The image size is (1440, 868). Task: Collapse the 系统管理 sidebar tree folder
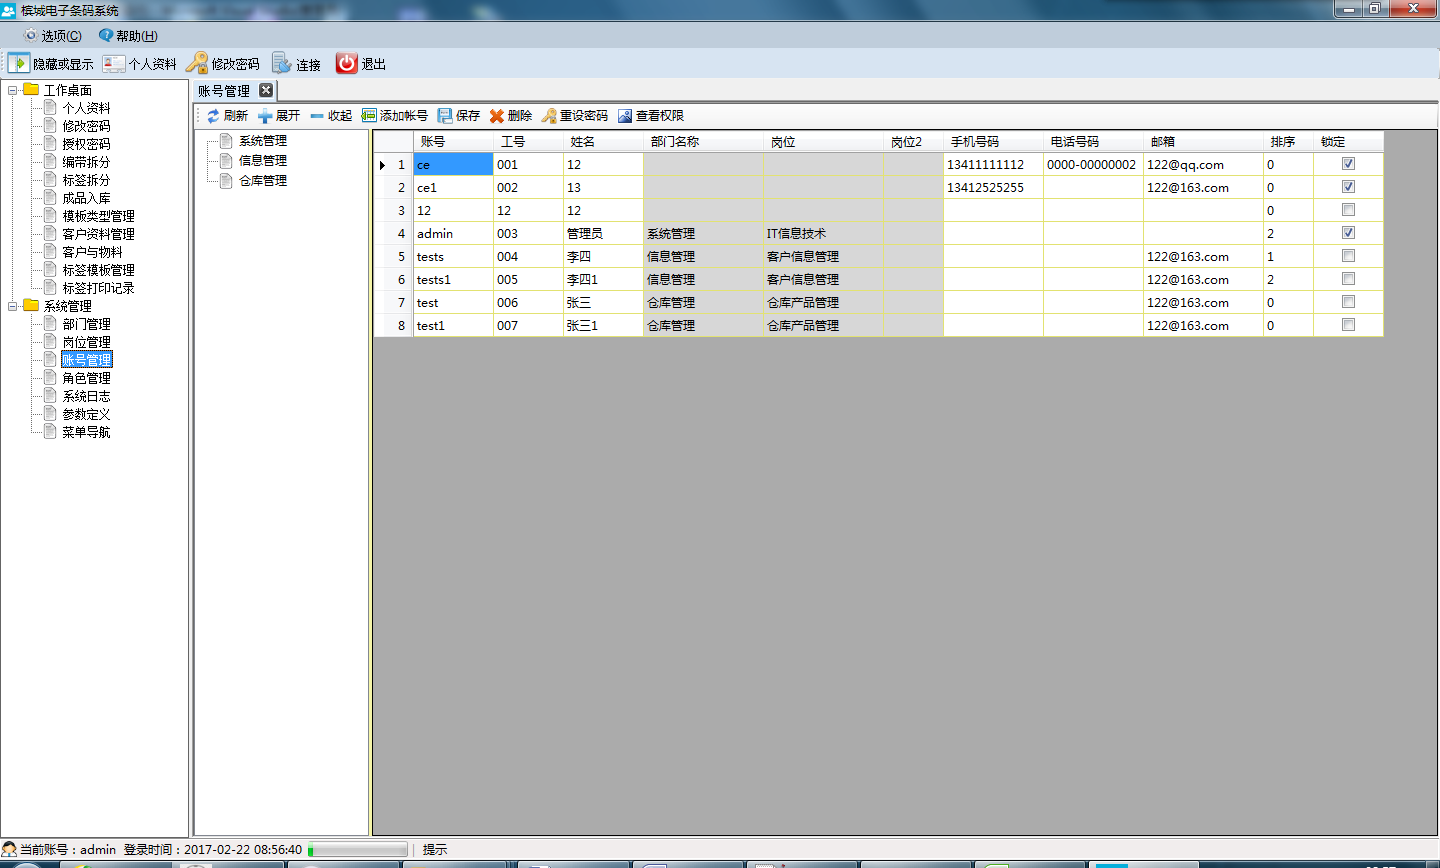pyautogui.click(x=13, y=306)
